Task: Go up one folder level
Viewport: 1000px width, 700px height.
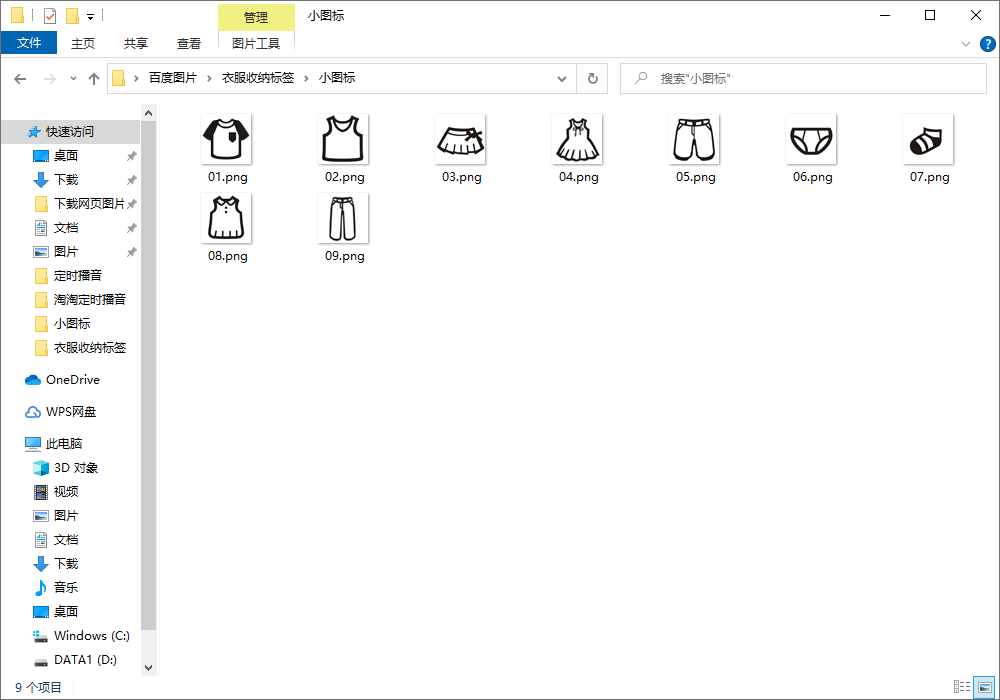Action: click(94, 78)
